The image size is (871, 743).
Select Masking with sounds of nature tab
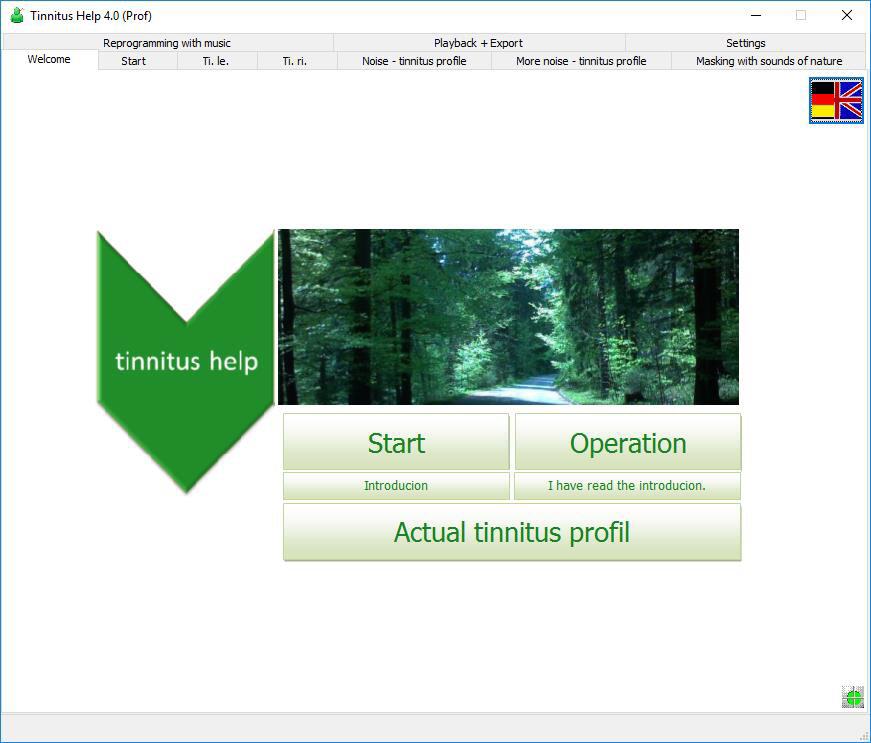tap(769, 61)
